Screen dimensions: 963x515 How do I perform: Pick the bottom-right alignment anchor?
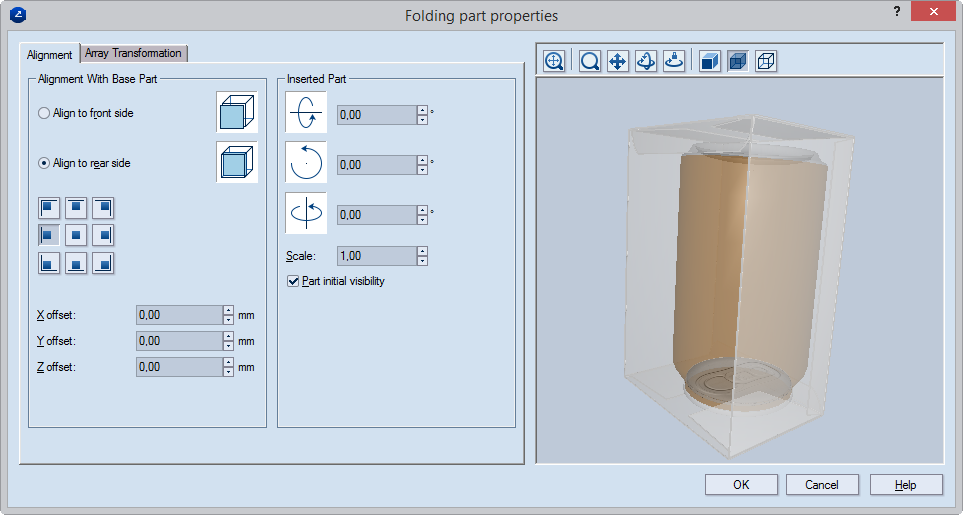coord(103,264)
